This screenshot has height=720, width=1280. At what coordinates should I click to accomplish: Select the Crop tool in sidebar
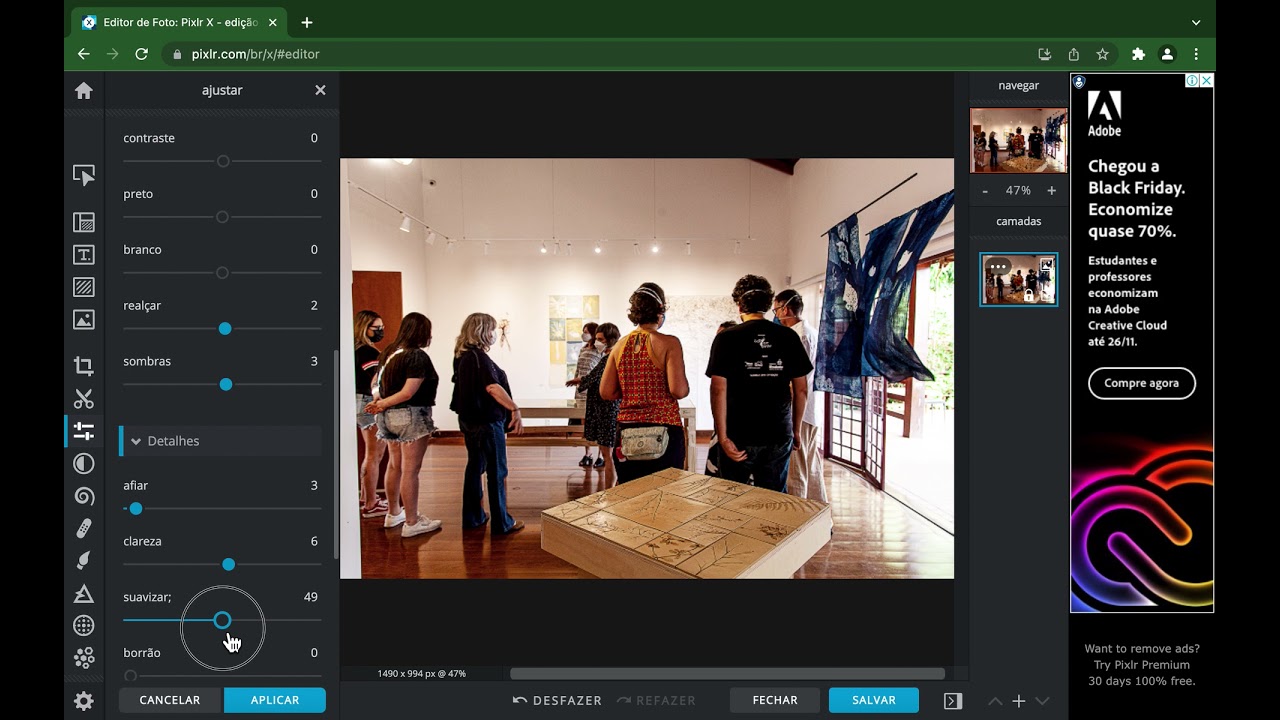click(x=84, y=366)
